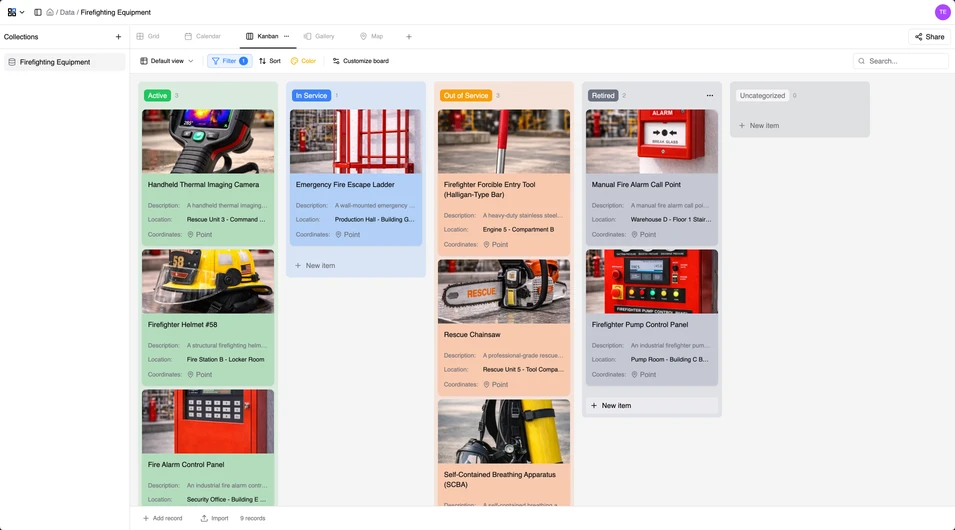
Task: Open the Data breadcrumb link
Action: point(67,12)
